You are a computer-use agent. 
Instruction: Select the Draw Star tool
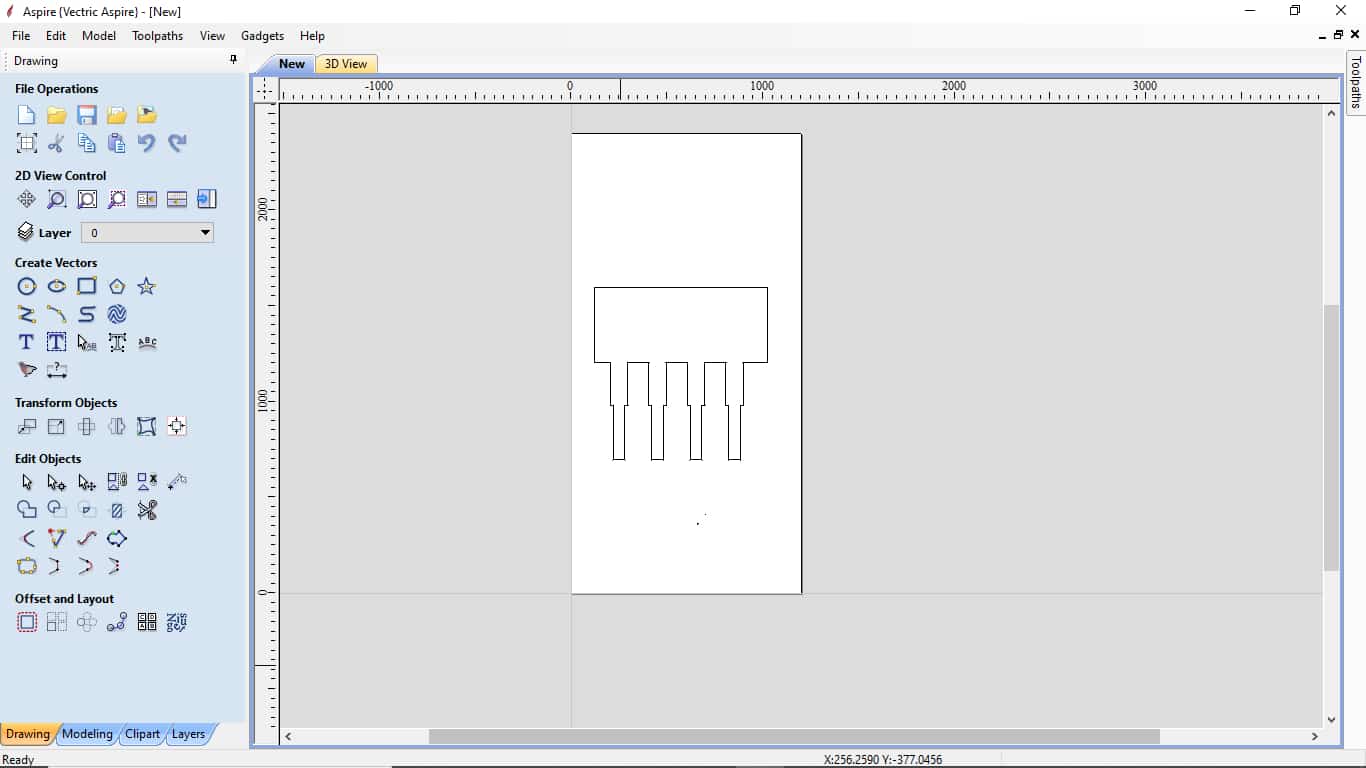147,287
